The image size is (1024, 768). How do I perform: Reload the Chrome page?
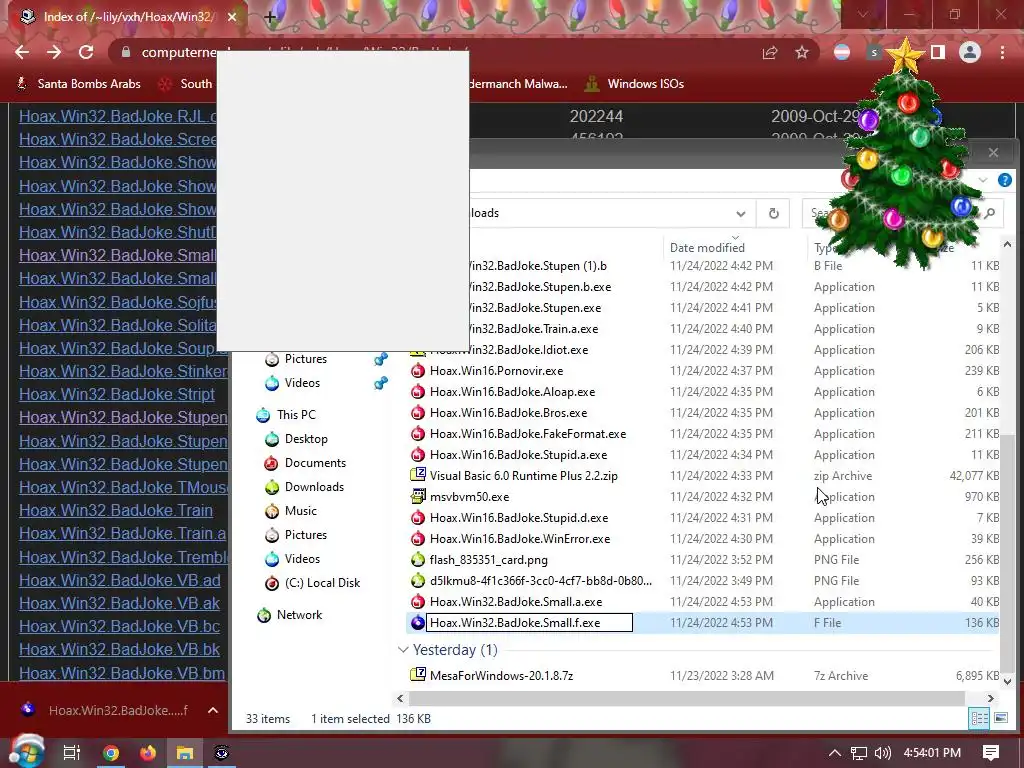tap(86, 52)
